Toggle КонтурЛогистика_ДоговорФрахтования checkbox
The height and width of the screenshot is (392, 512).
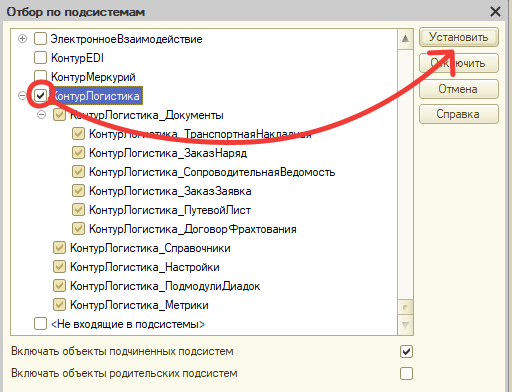[x=78, y=229]
